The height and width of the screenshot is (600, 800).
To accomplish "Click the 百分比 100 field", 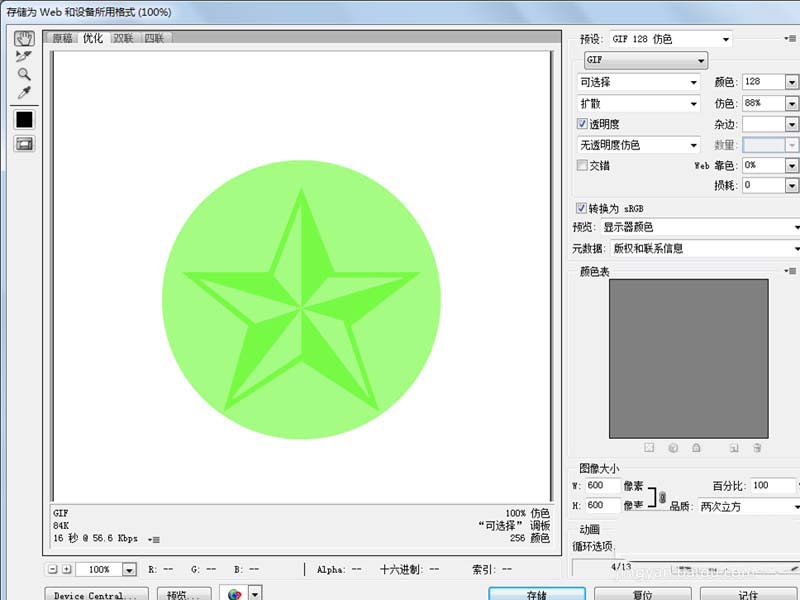I will coord(772,486).
